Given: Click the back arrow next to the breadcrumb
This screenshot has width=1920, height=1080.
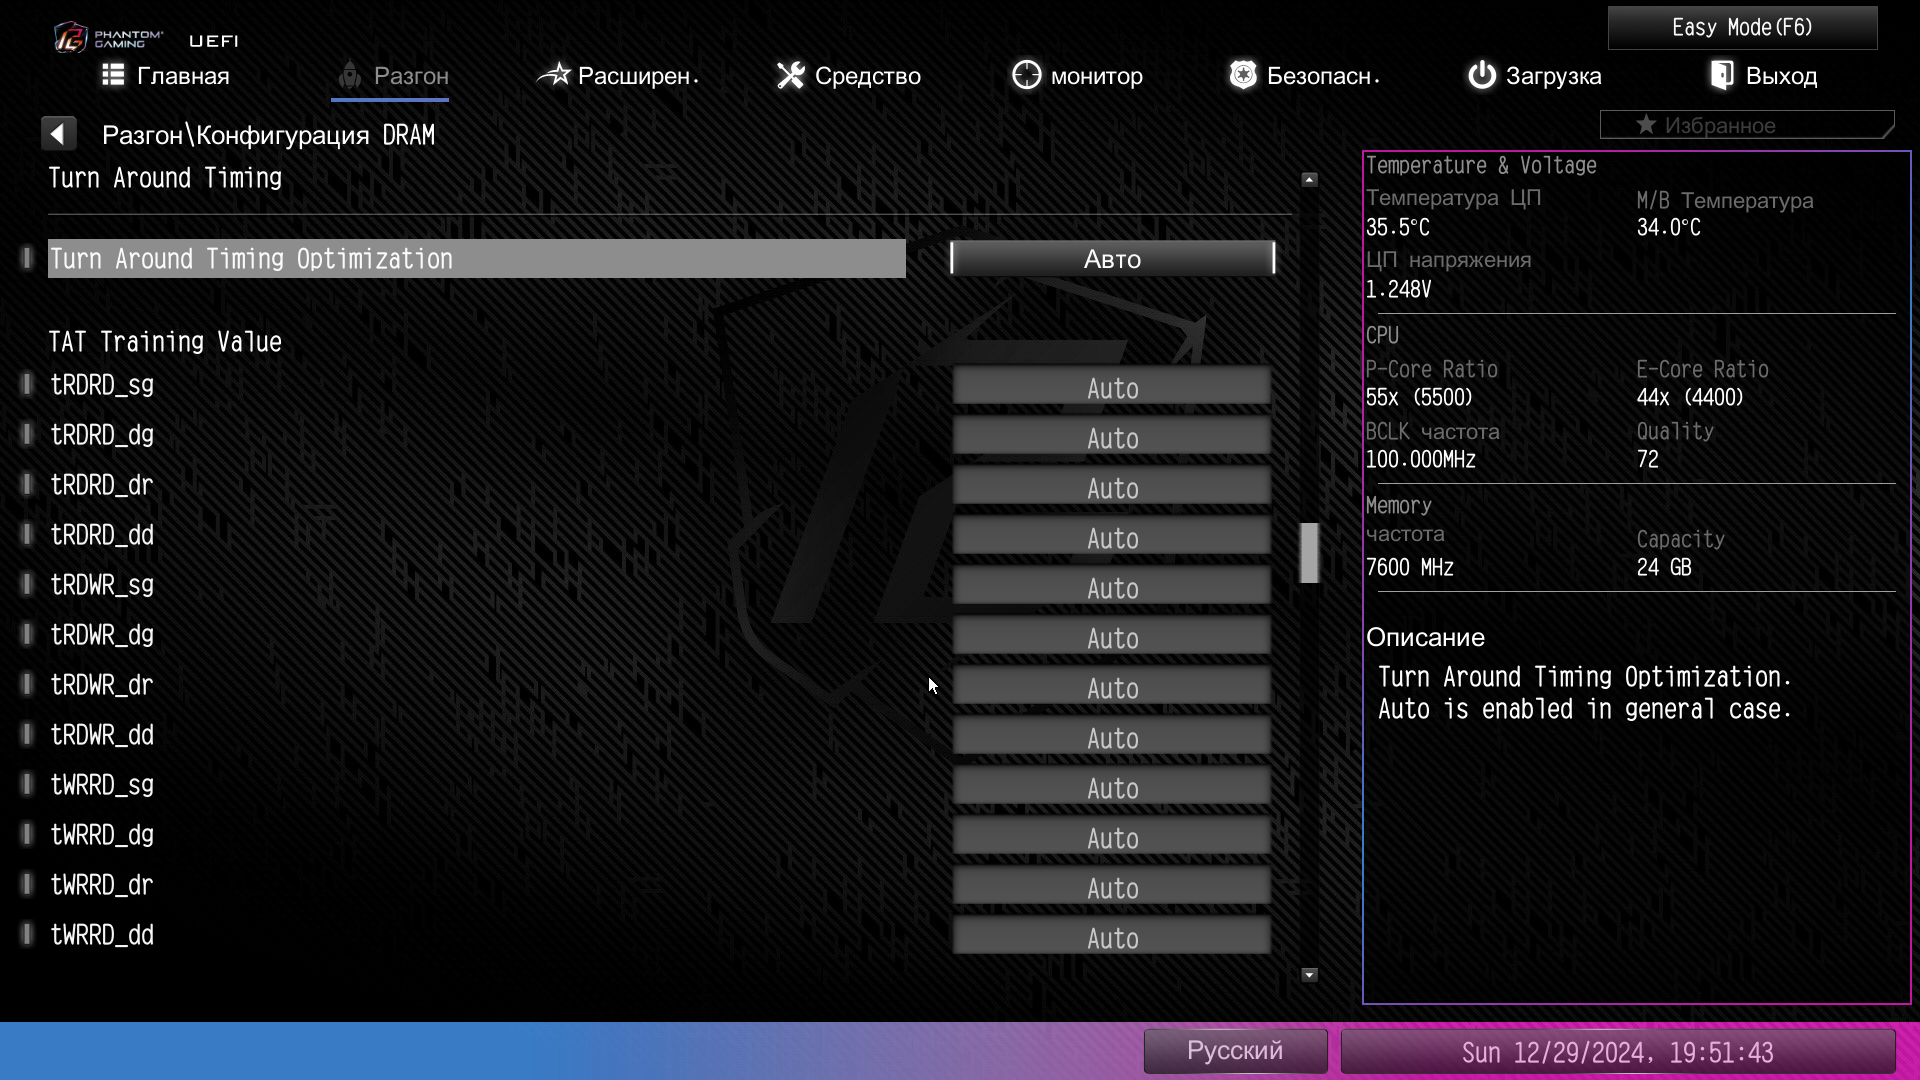Looking at the screenshot, I should (58, 134).
